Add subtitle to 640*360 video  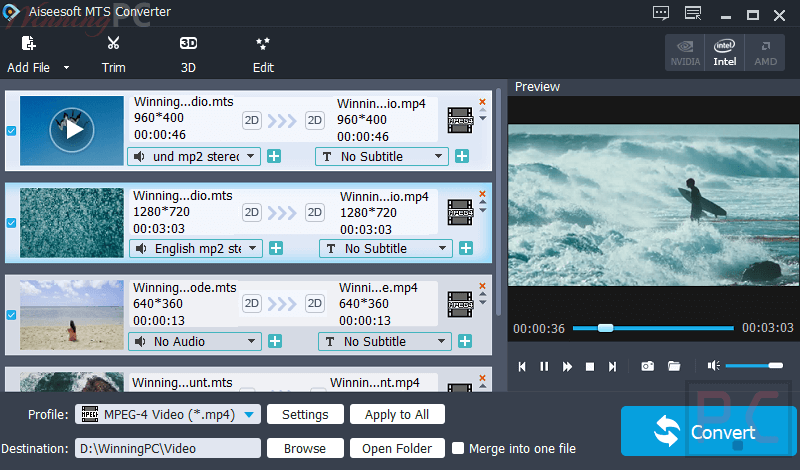(x=465, y=341)
